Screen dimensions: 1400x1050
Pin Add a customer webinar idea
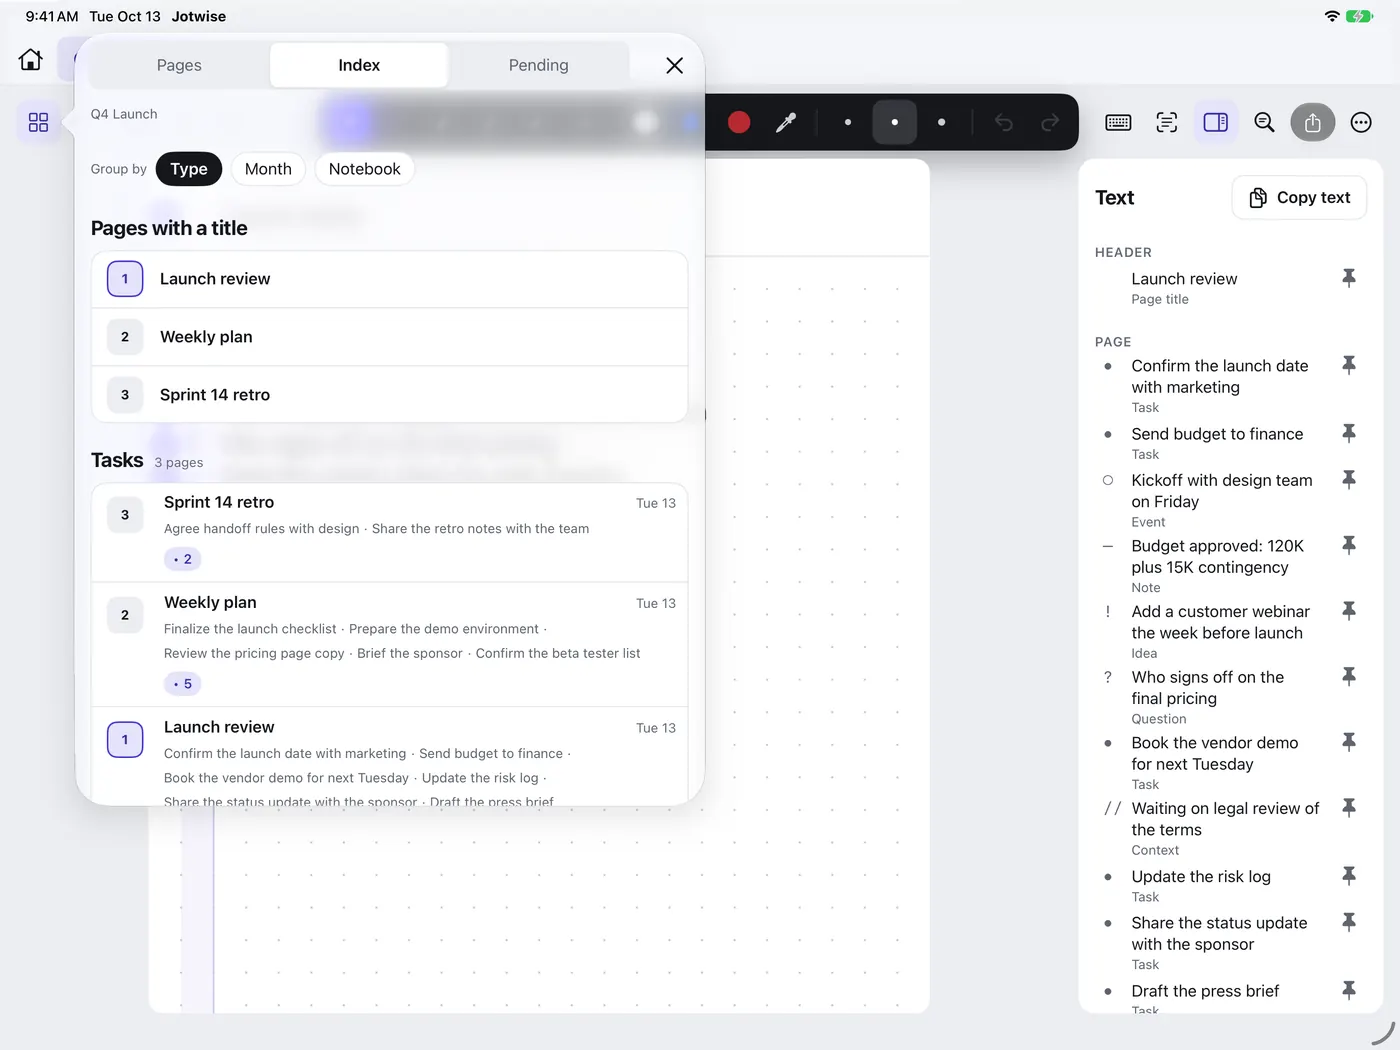tap(1349, 610)
